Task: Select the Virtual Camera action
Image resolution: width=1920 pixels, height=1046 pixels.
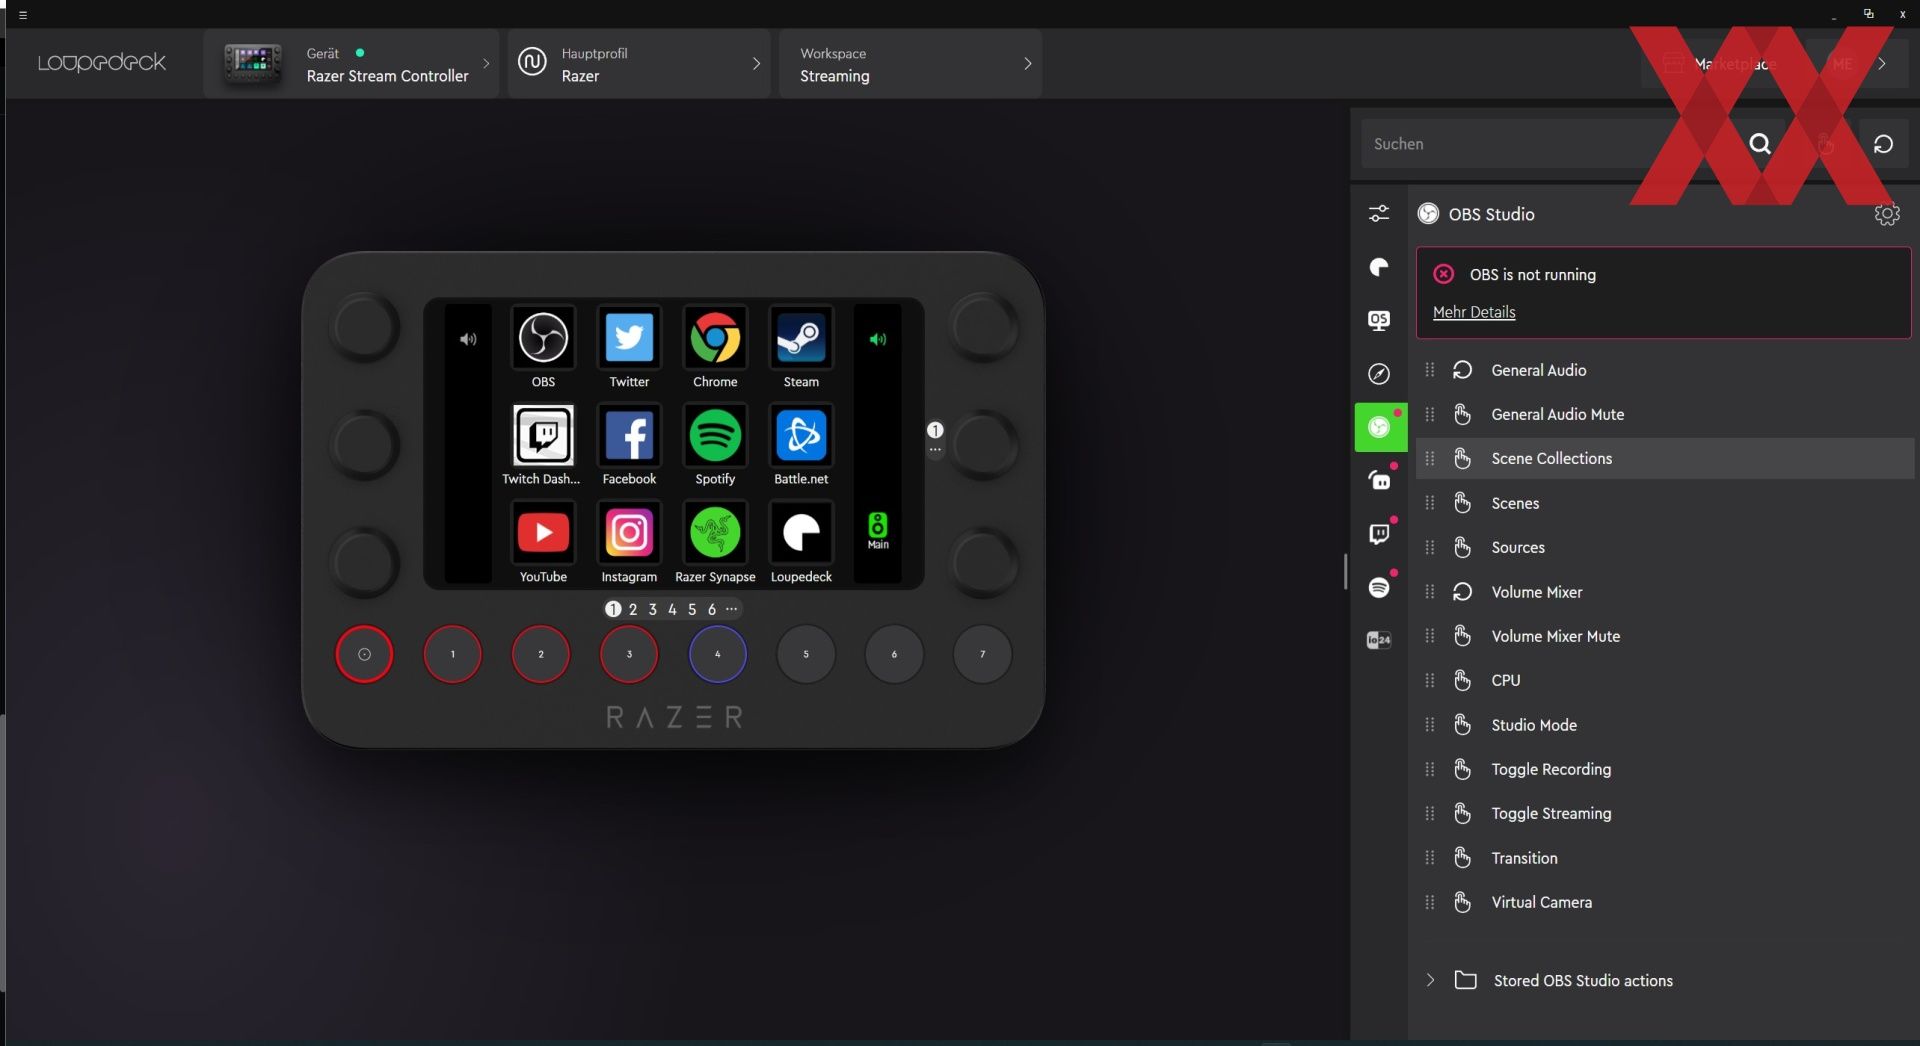Action: click(1663, 902)
